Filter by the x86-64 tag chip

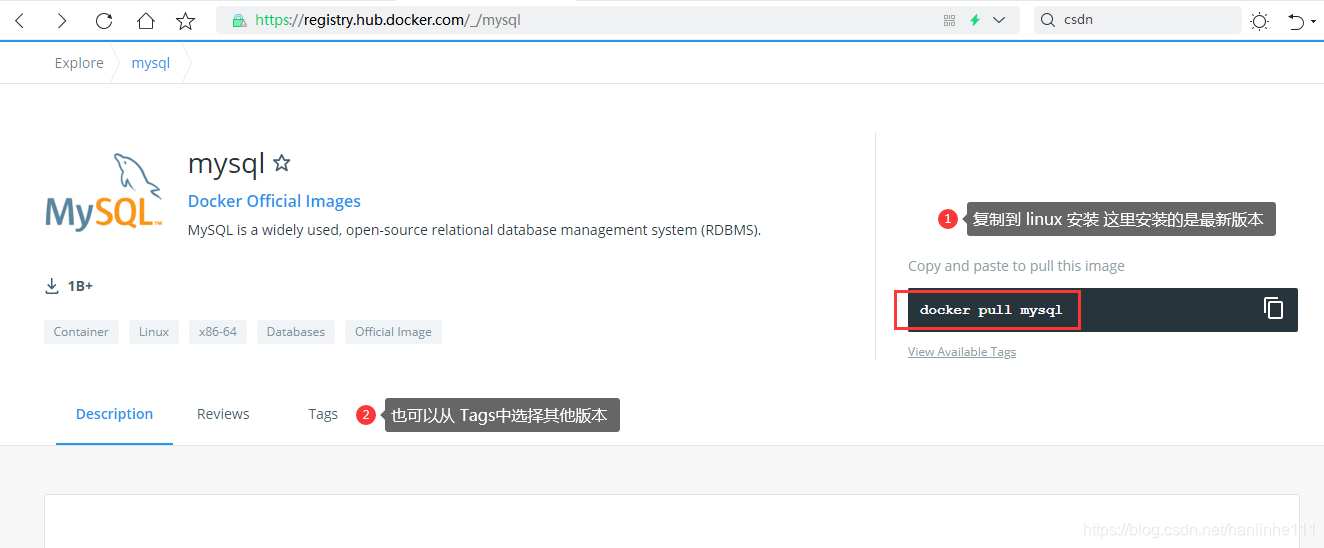click(218, 332)
